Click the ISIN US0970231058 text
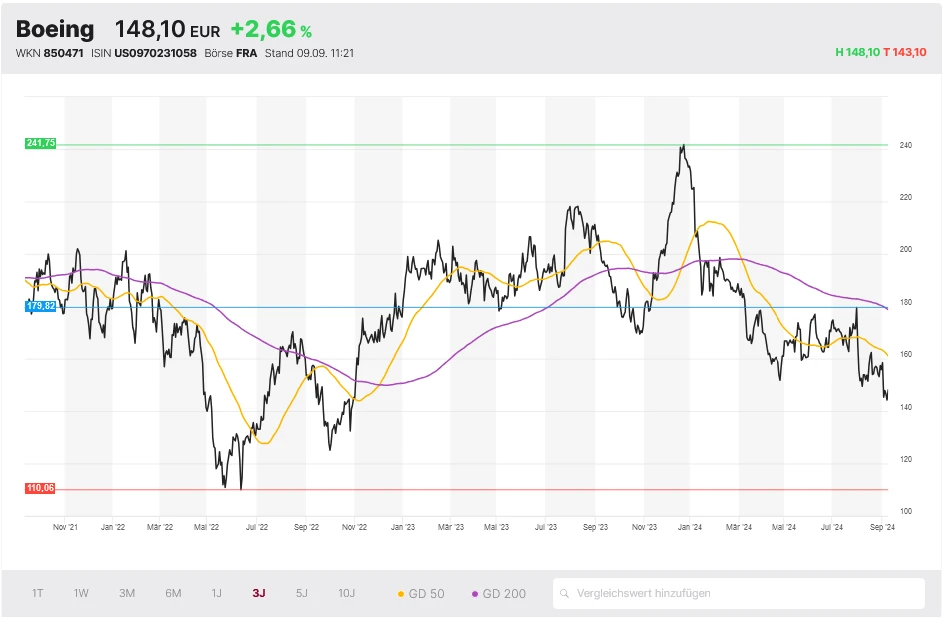The image size is (944, 628). 155,53
